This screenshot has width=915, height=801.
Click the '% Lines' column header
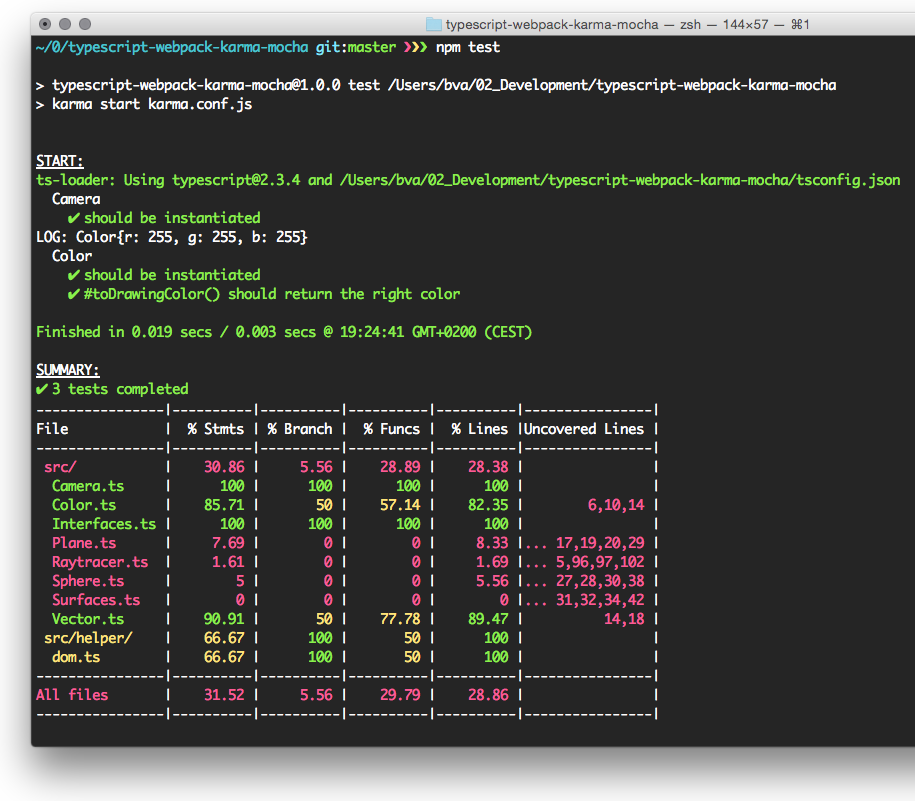[480, 429]
